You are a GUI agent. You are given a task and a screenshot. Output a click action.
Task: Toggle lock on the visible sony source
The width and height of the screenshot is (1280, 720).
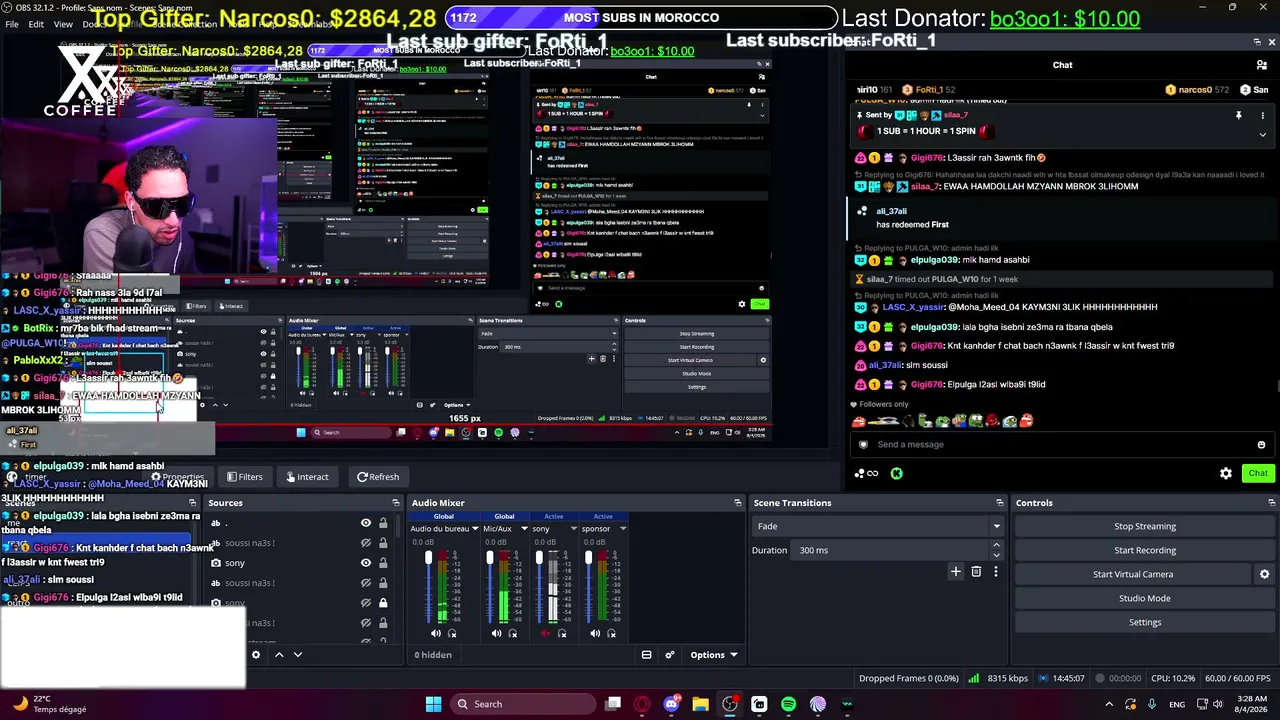[383, 563]
